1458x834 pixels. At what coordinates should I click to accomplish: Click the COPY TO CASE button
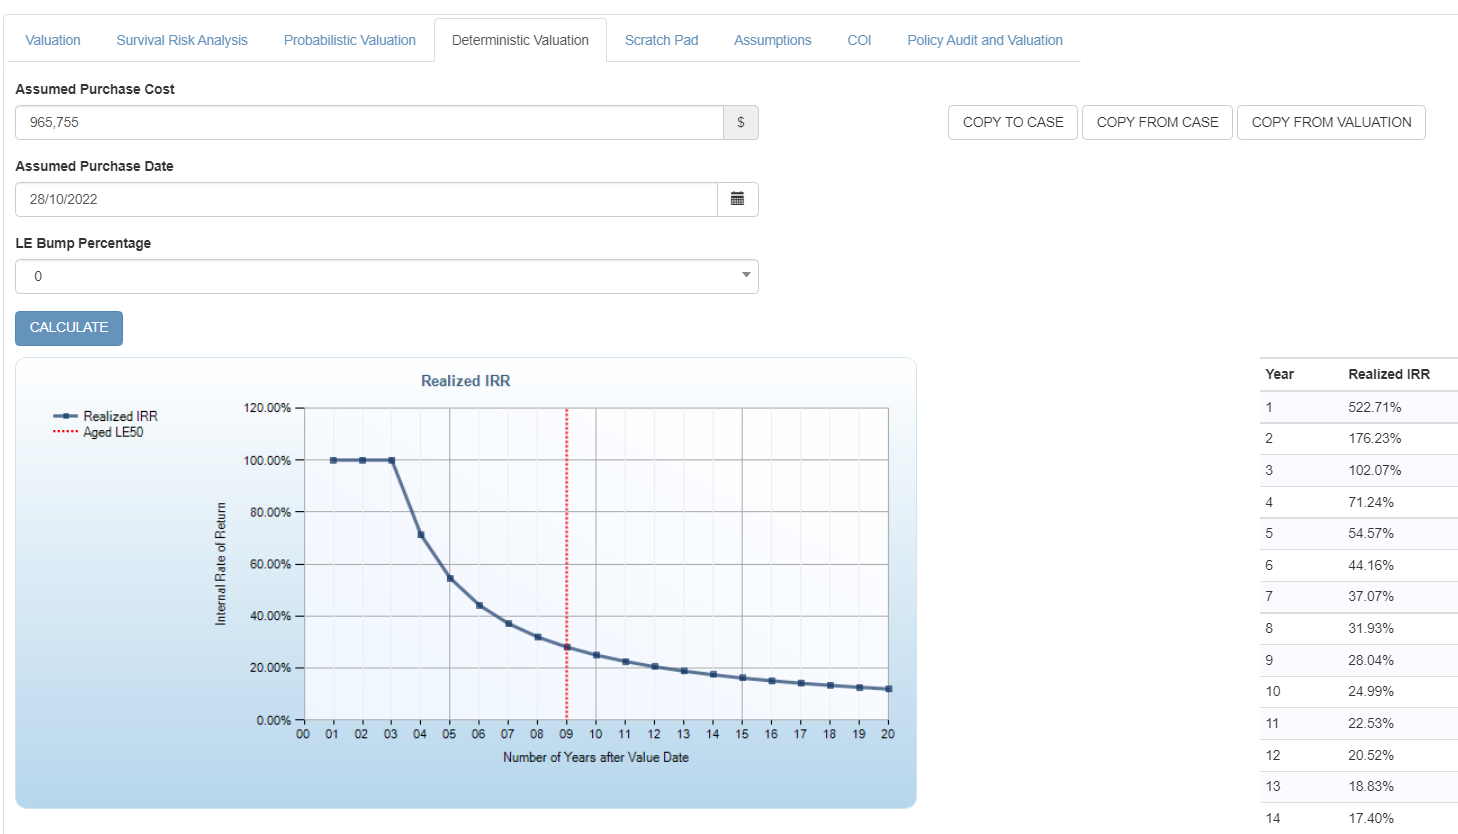click(1012, 122)
